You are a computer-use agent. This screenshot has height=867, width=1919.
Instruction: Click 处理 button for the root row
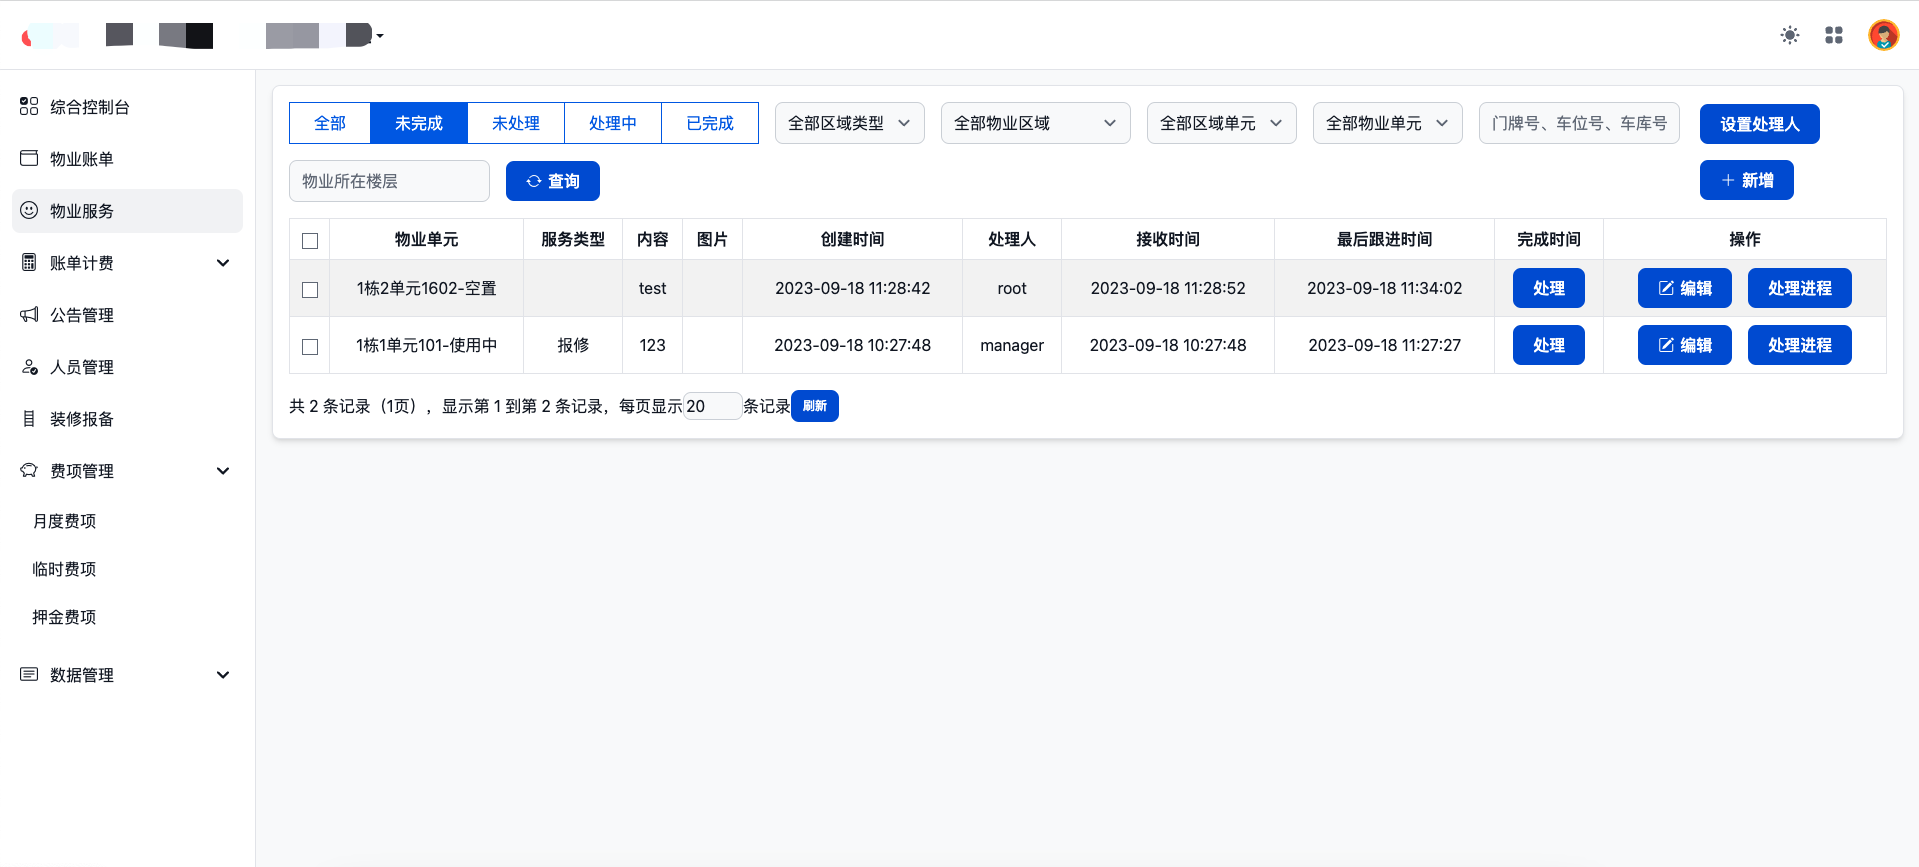(x=1549, y=288)
